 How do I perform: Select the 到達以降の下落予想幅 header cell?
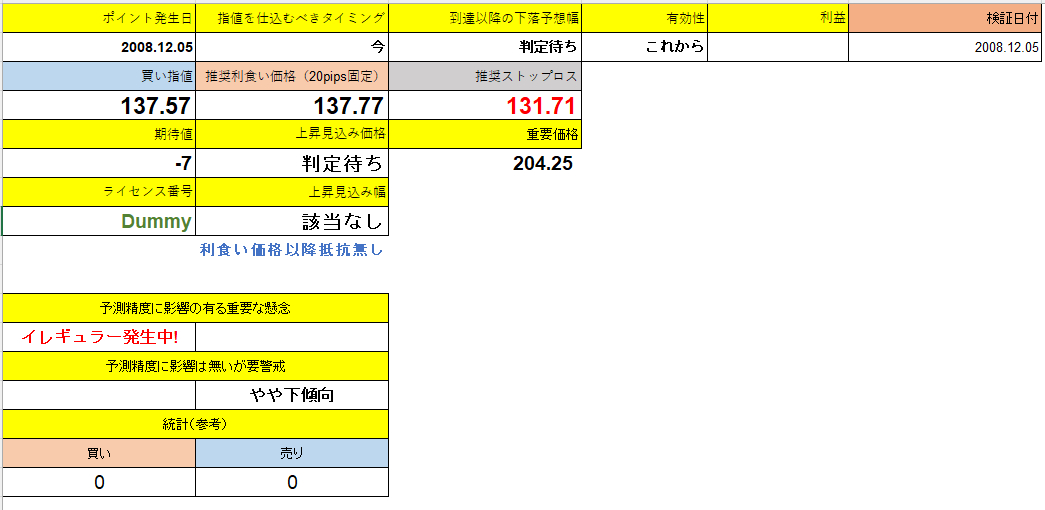485,18
